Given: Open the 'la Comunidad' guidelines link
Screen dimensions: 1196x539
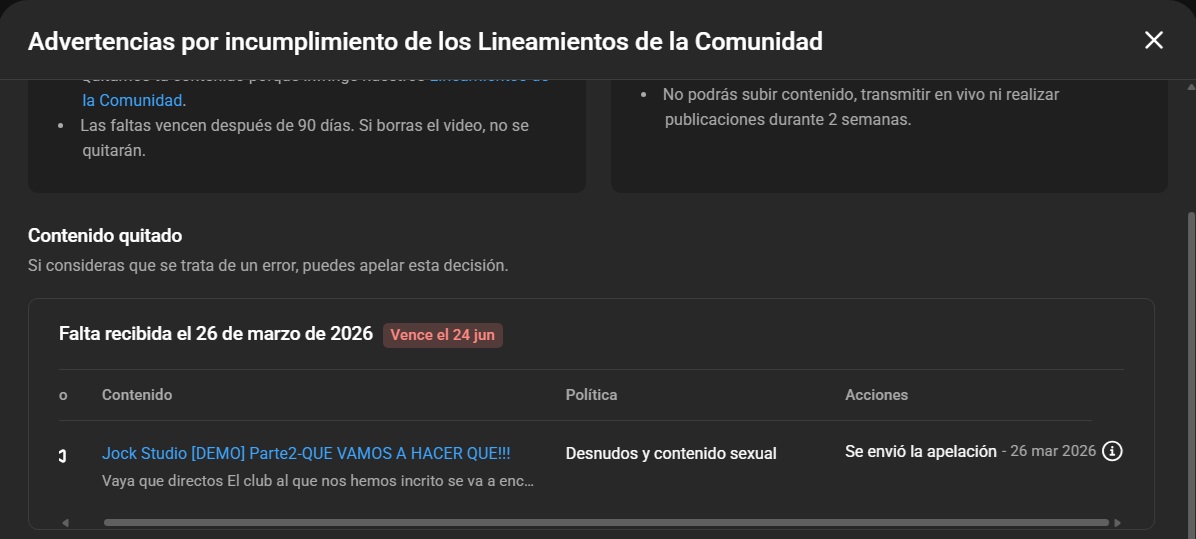Looking at the screenshot, I should 133,101.
